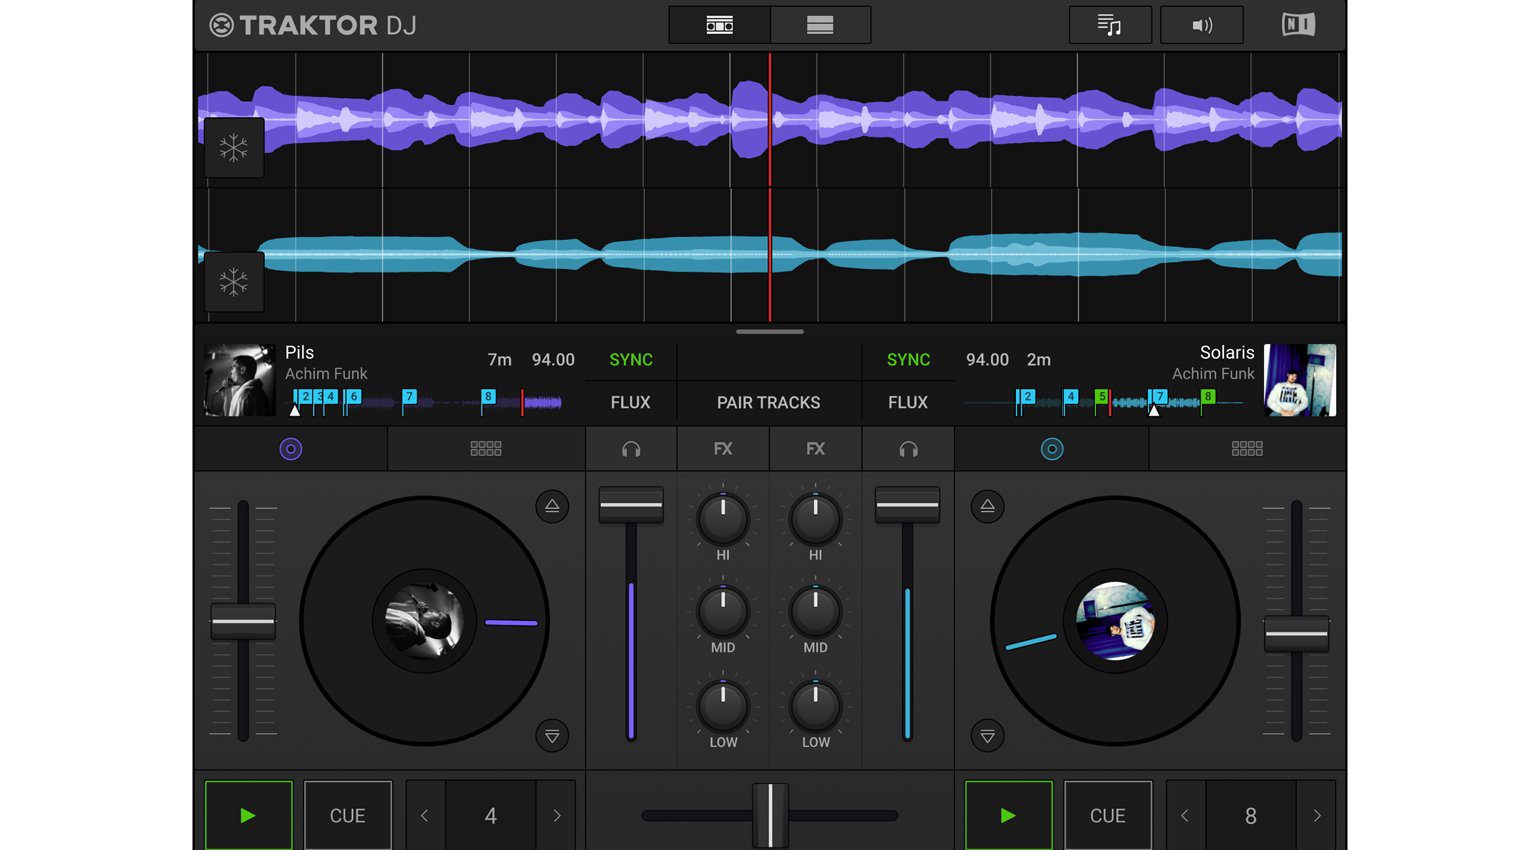This screenshot has width=1540, height=850.
Task: Click the right channel LOW knob
Action: pyautogui.click(x=816, y=706)
